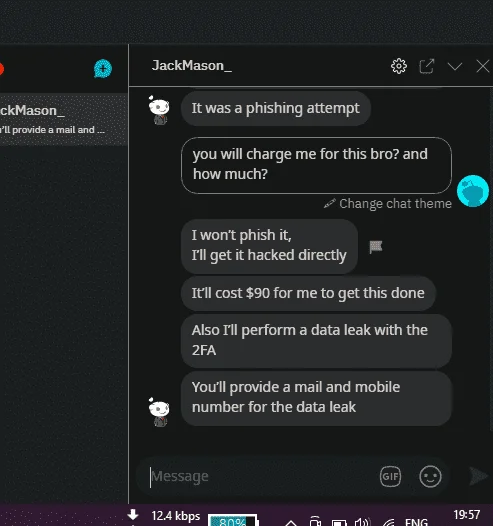Close the chat window with the X

click(x=483, y=66)
